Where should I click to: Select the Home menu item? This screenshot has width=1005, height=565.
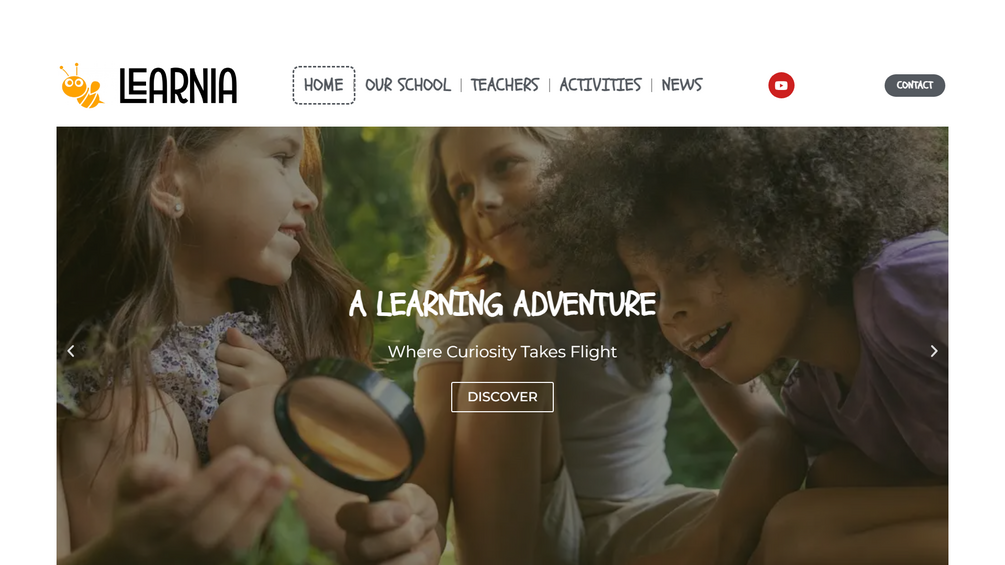[324, 85]
